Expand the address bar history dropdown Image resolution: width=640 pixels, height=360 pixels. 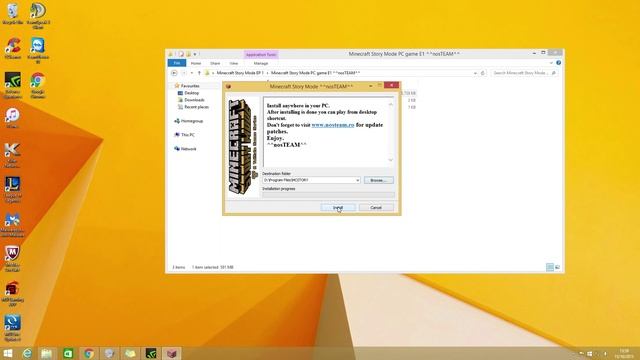[x=475, y=73]
